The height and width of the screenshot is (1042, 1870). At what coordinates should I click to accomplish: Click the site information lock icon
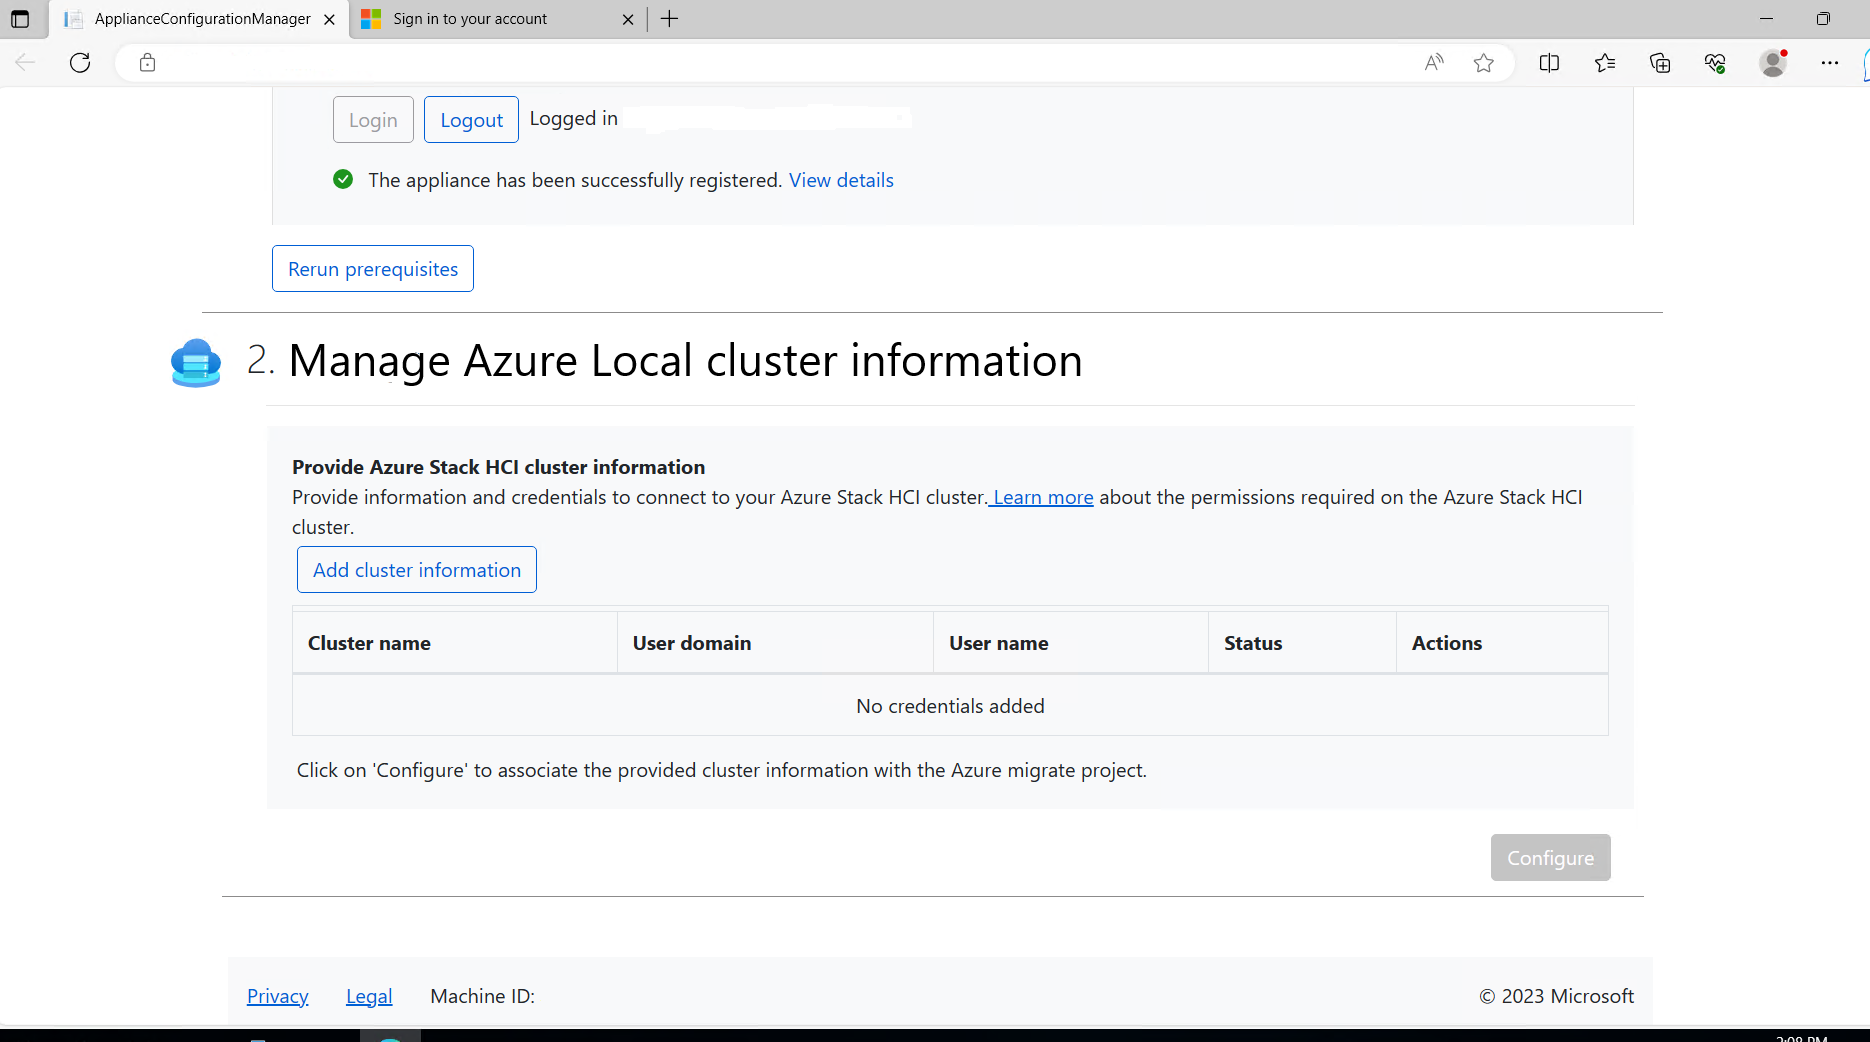coord(148,63)
